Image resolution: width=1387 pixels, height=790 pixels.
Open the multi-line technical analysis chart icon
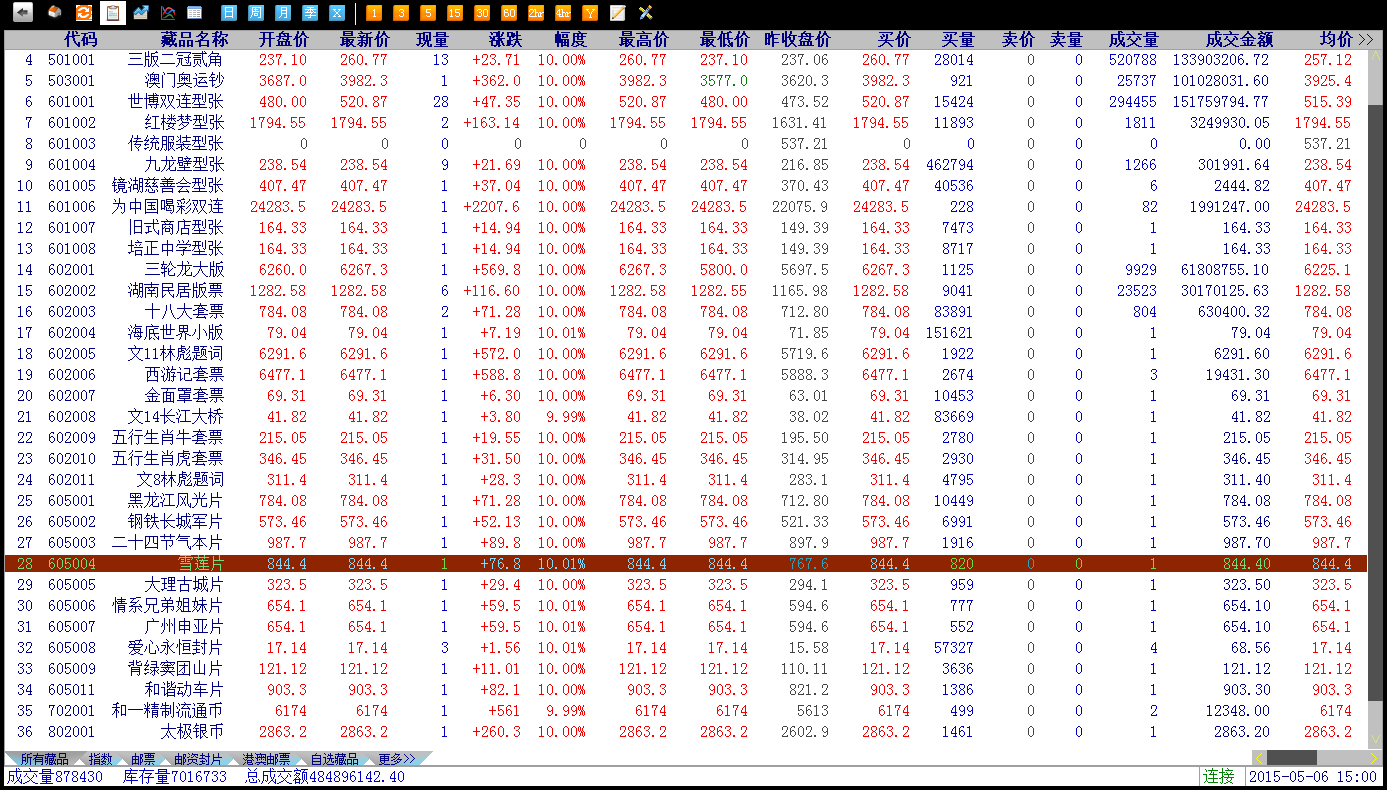click(168, 13)
